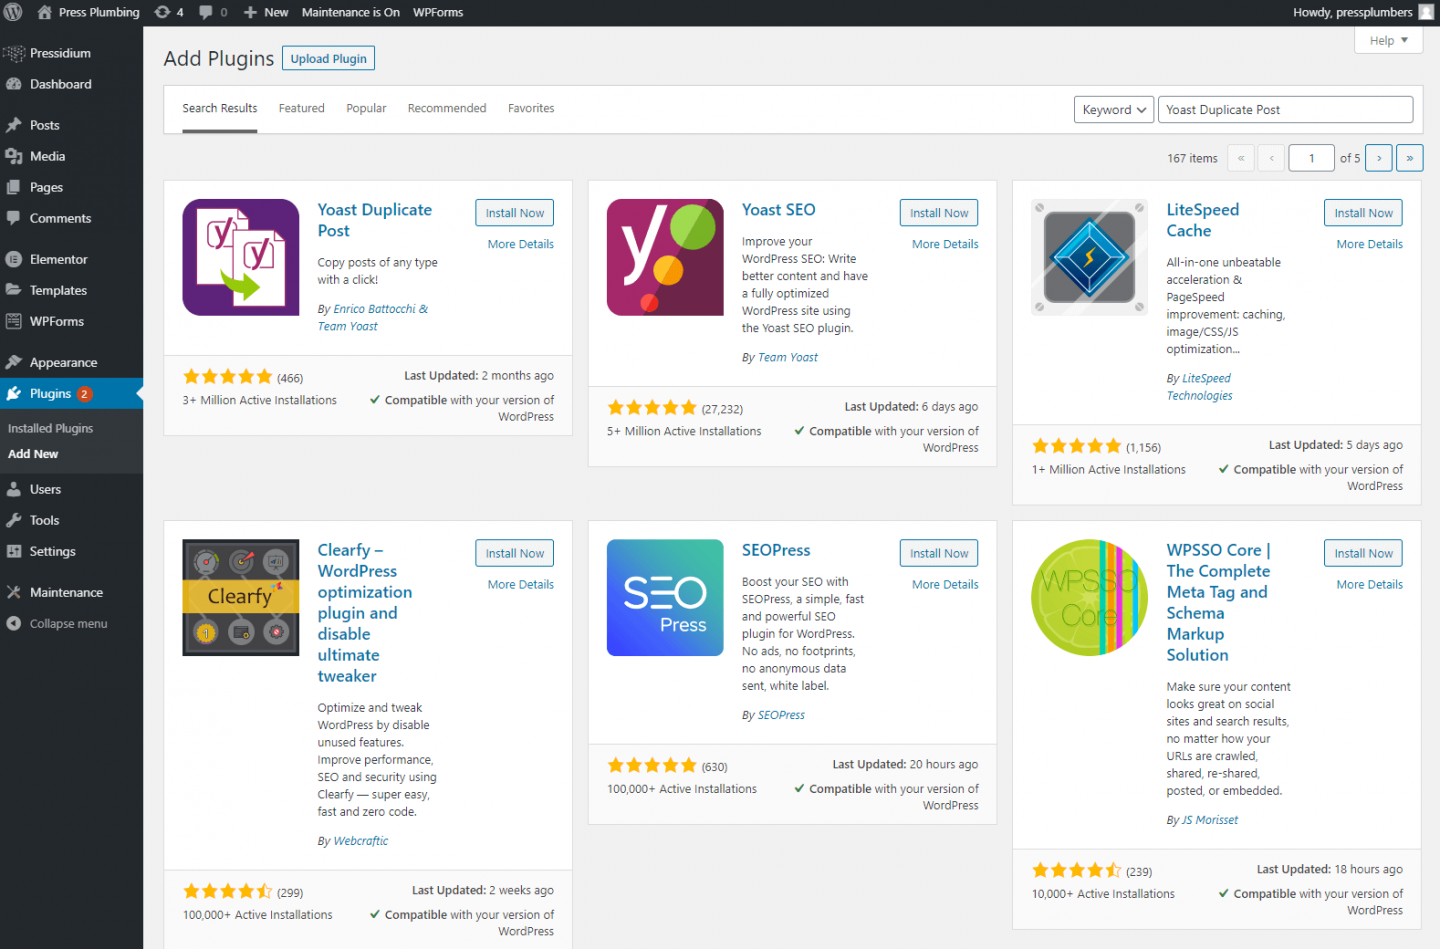The image size is (1440, 949).
Task: Open the Webcraftic author link
Action: pyautogui.click(x=361, y=841)
